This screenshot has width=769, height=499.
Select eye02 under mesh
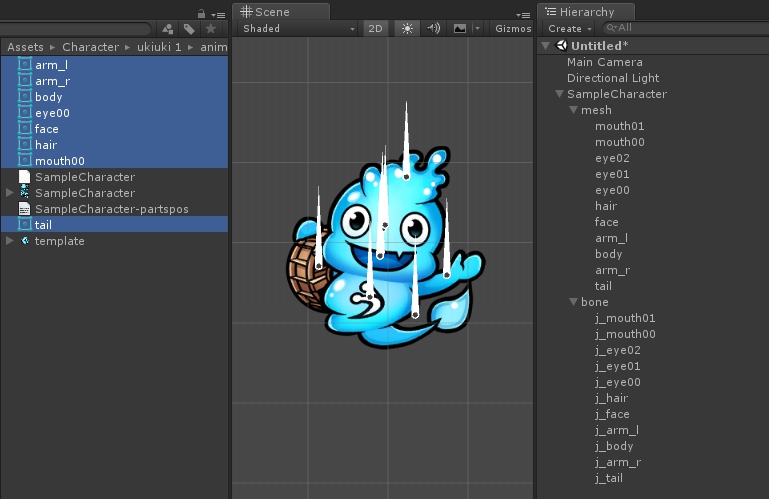[612, 158]
